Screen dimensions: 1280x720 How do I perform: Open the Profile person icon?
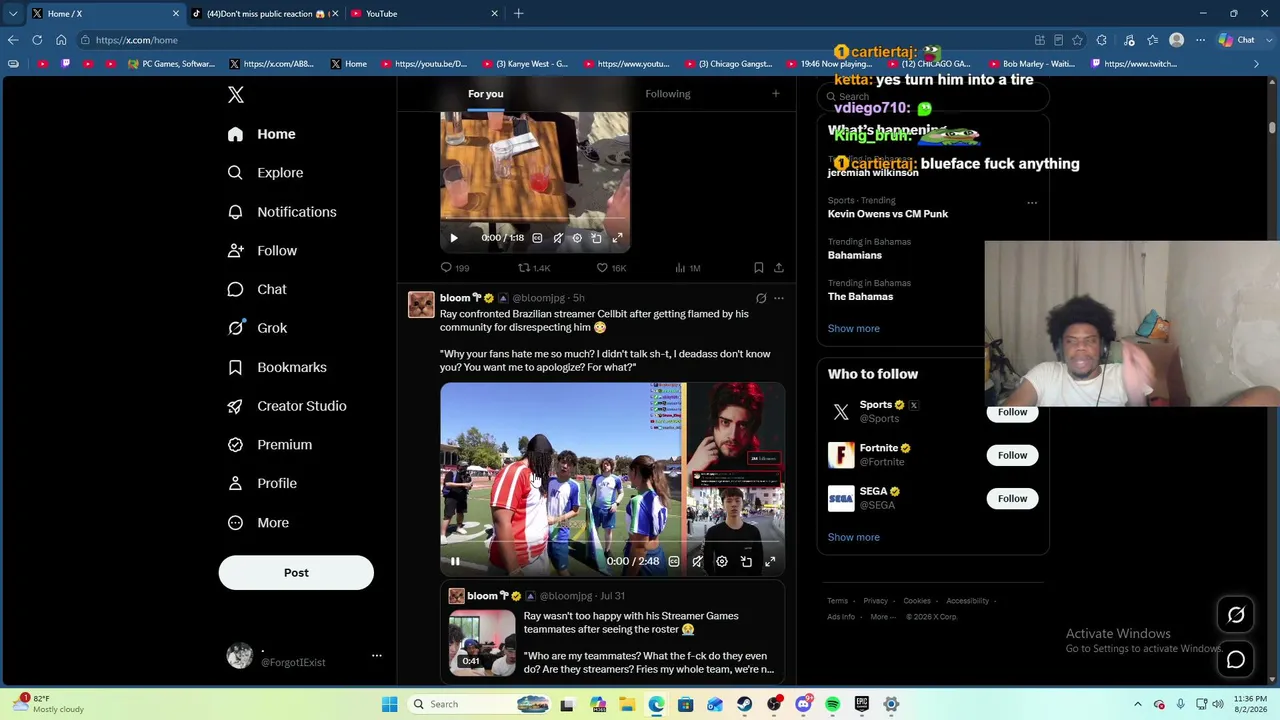pos(235,483)
